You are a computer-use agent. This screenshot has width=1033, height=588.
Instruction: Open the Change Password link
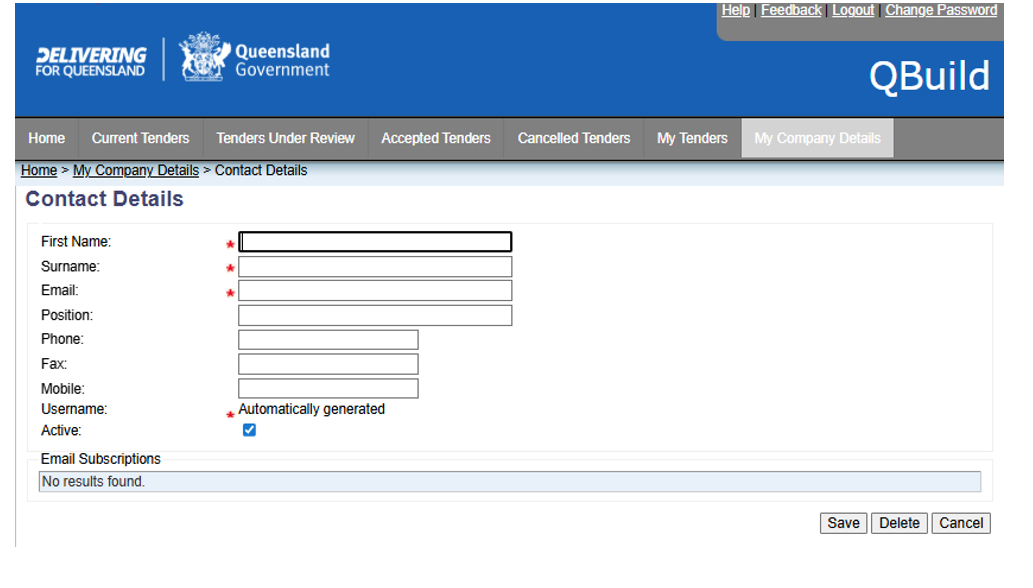(x=940, y=10)
